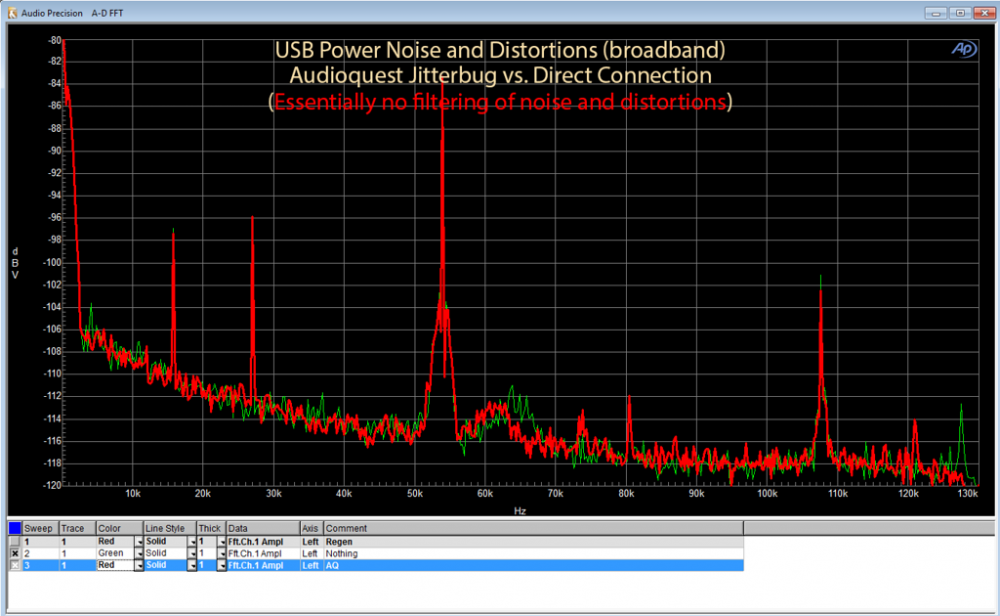
Task: Open the Color dropdown for sweep 1
Action: (x=138, y=541)
